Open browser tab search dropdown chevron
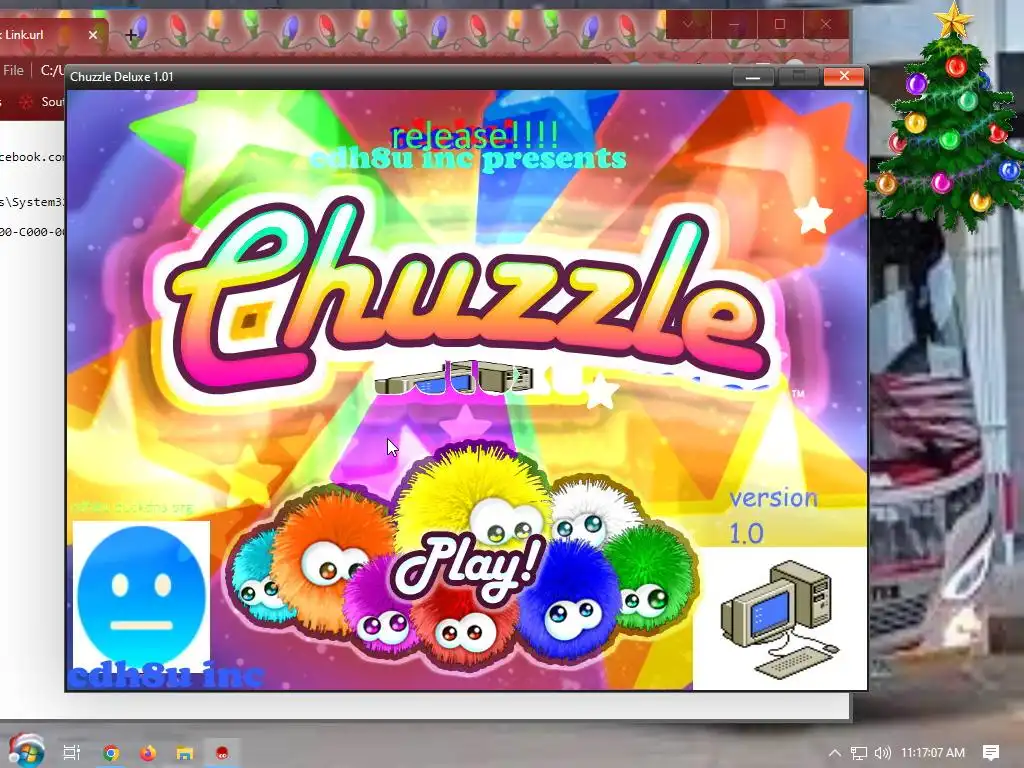The image size is (1024, 768). pos(688,24)
